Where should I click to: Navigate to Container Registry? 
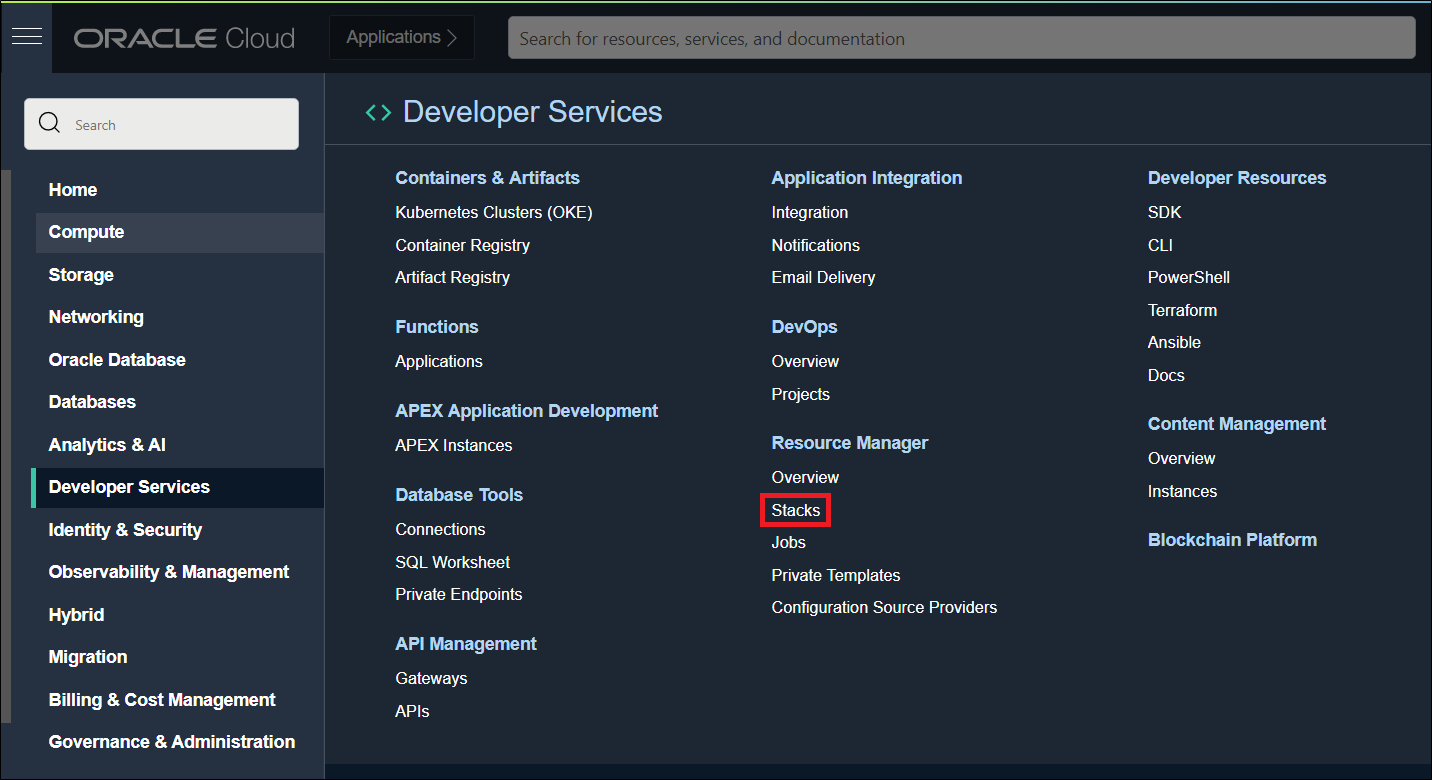462,245
